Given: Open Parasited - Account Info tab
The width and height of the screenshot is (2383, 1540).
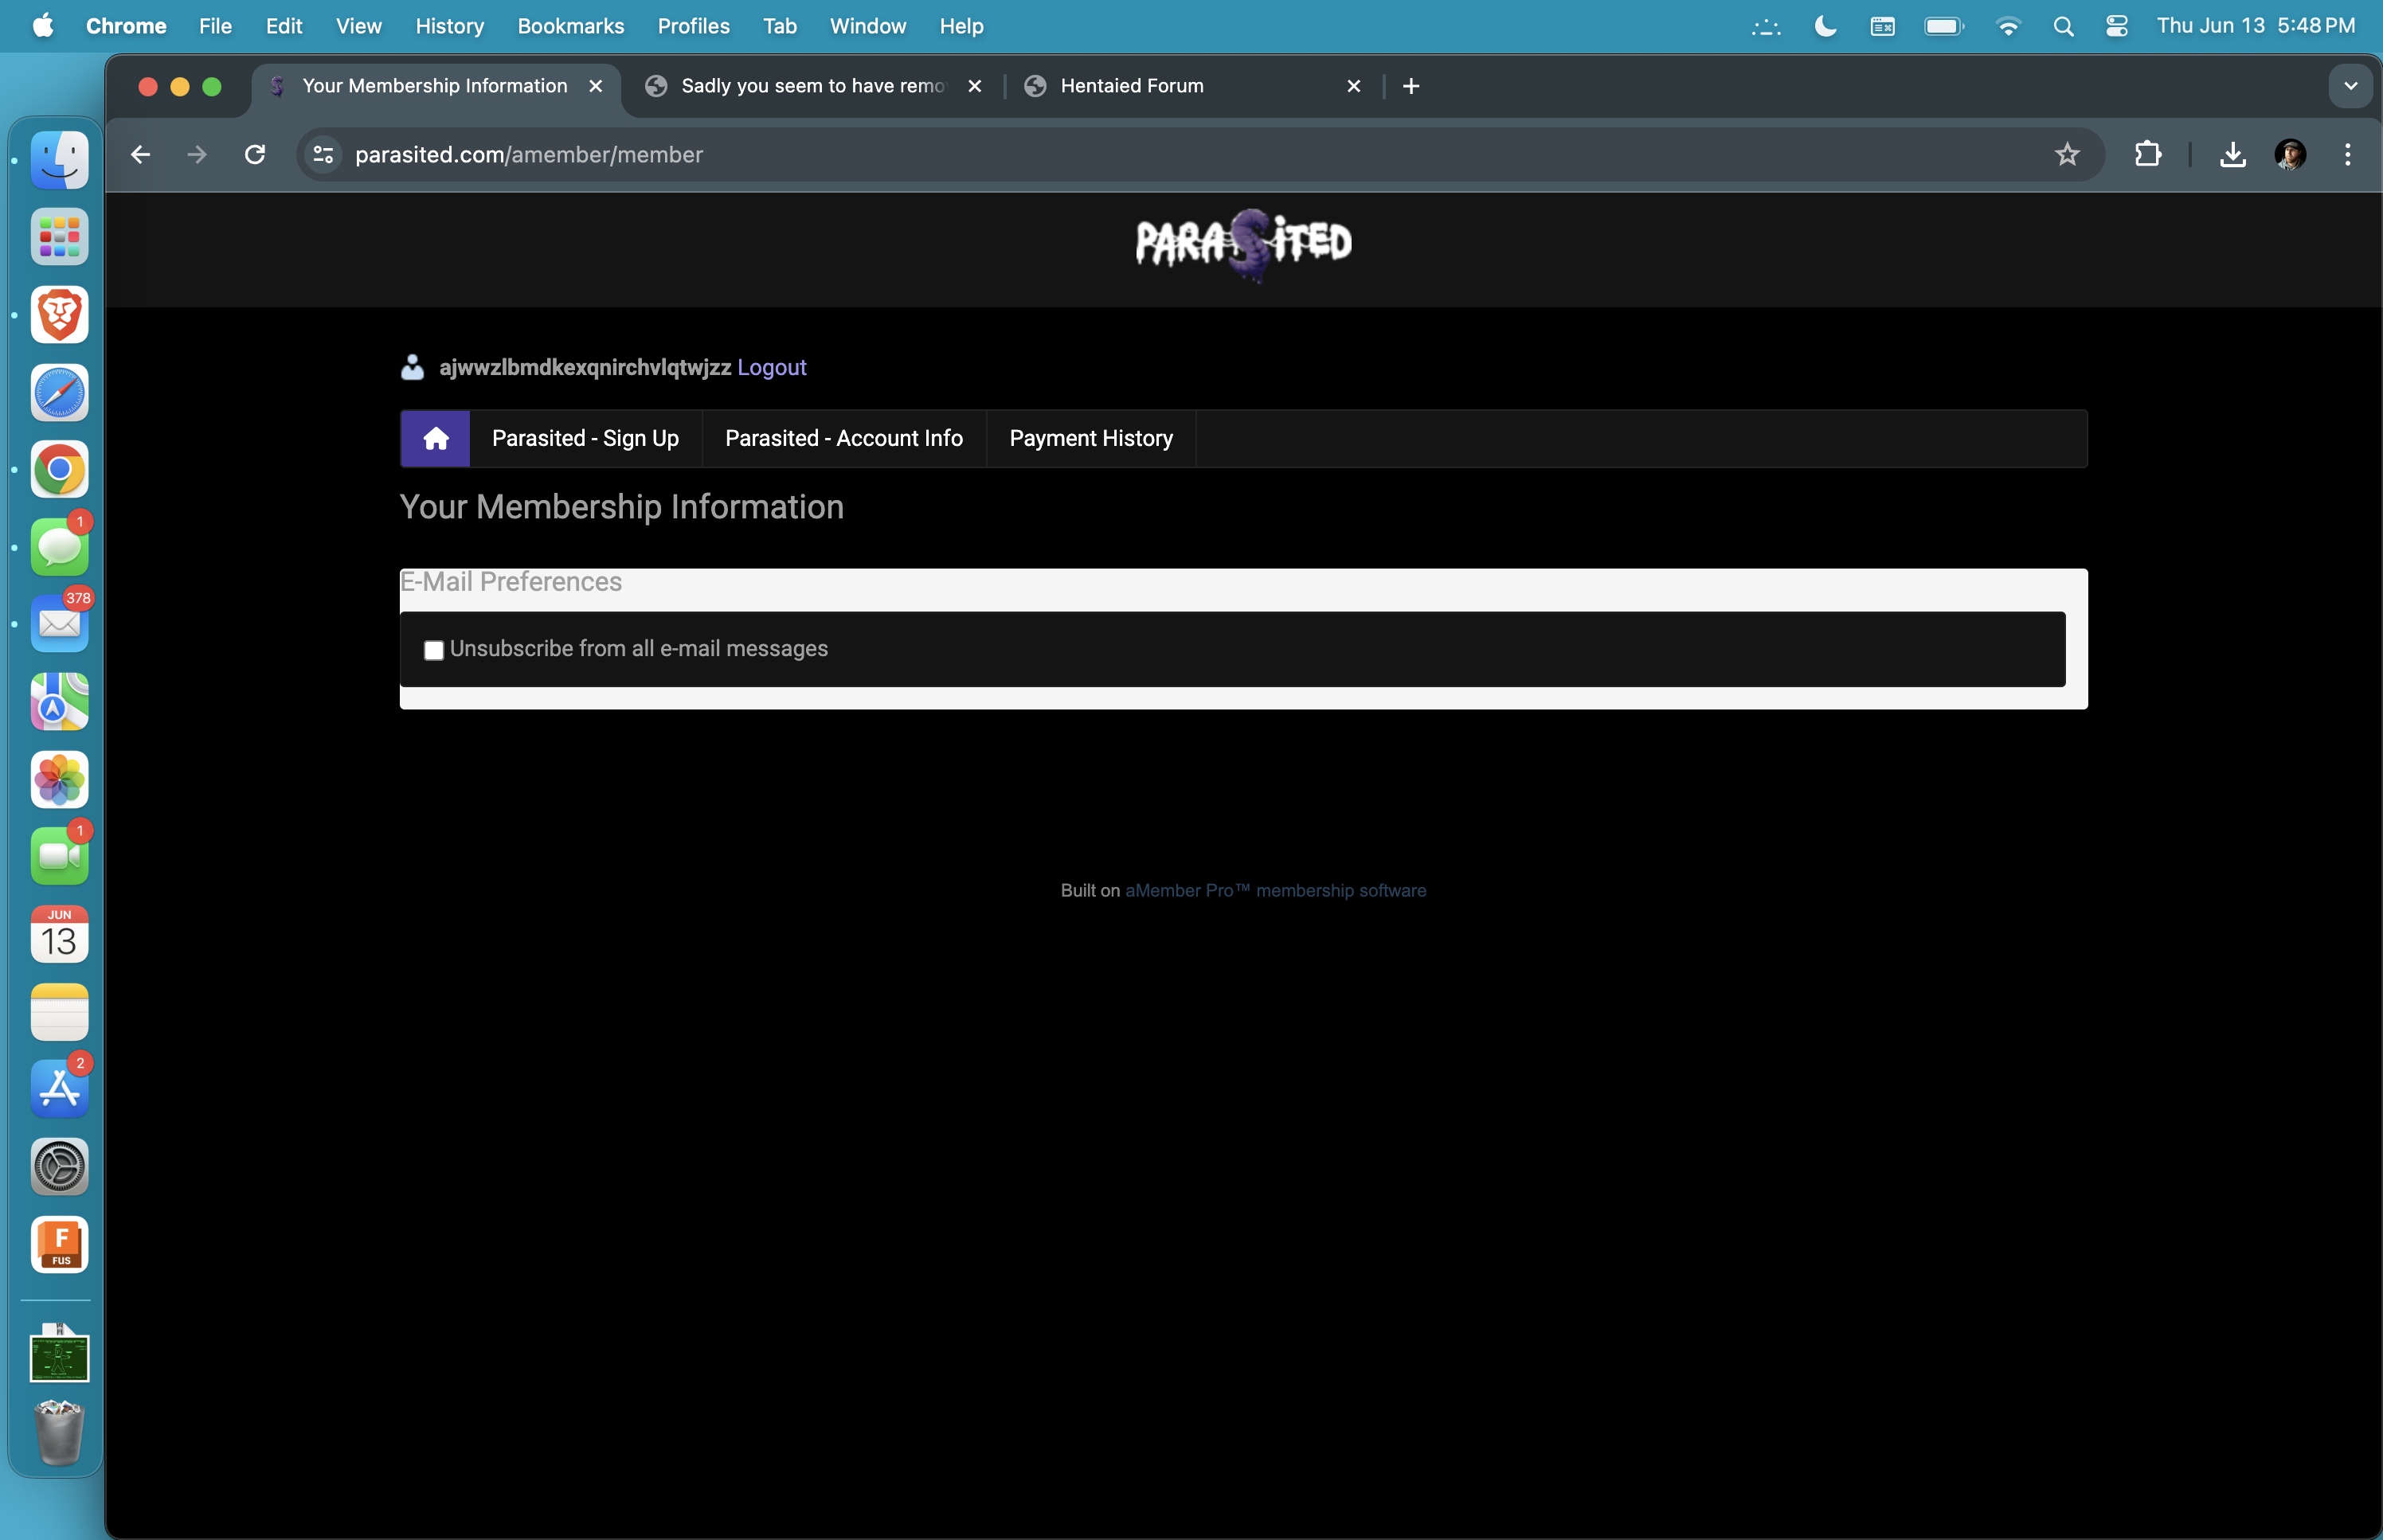Looking at the screenshot, I should click(x=843, y=438).
